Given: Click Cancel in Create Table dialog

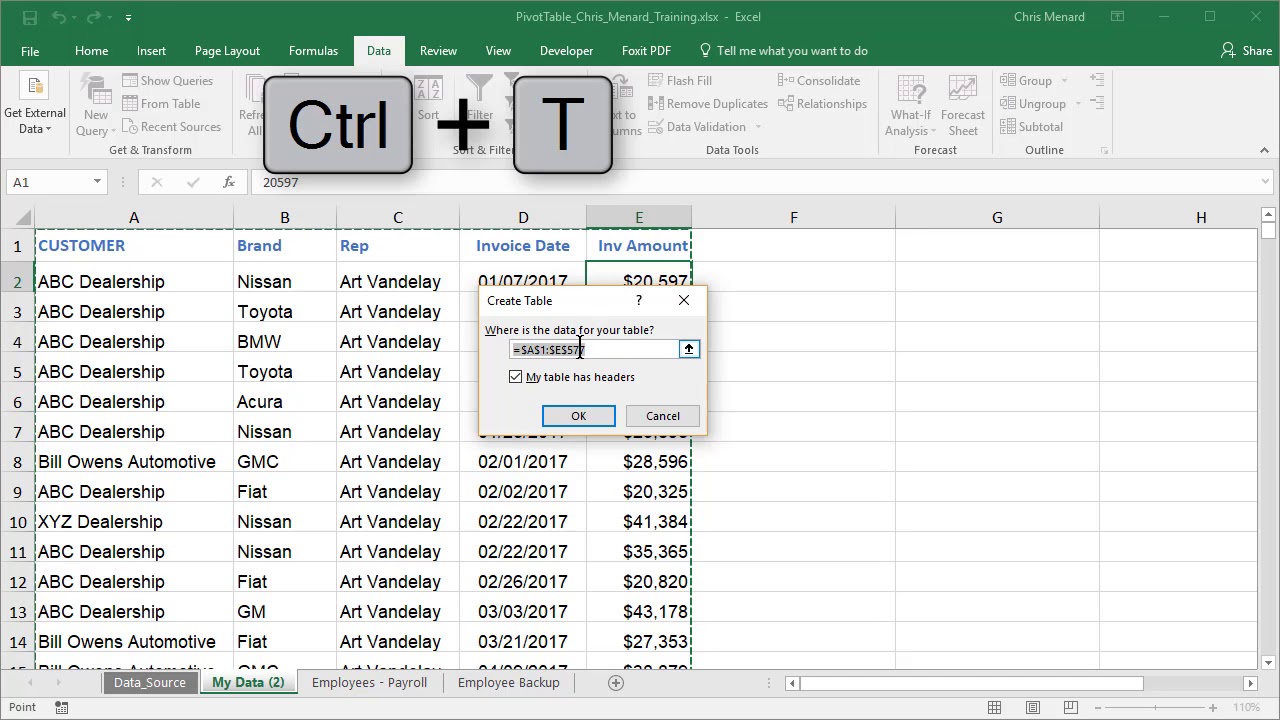Looking at the screenshot, I should pos(662,416).
